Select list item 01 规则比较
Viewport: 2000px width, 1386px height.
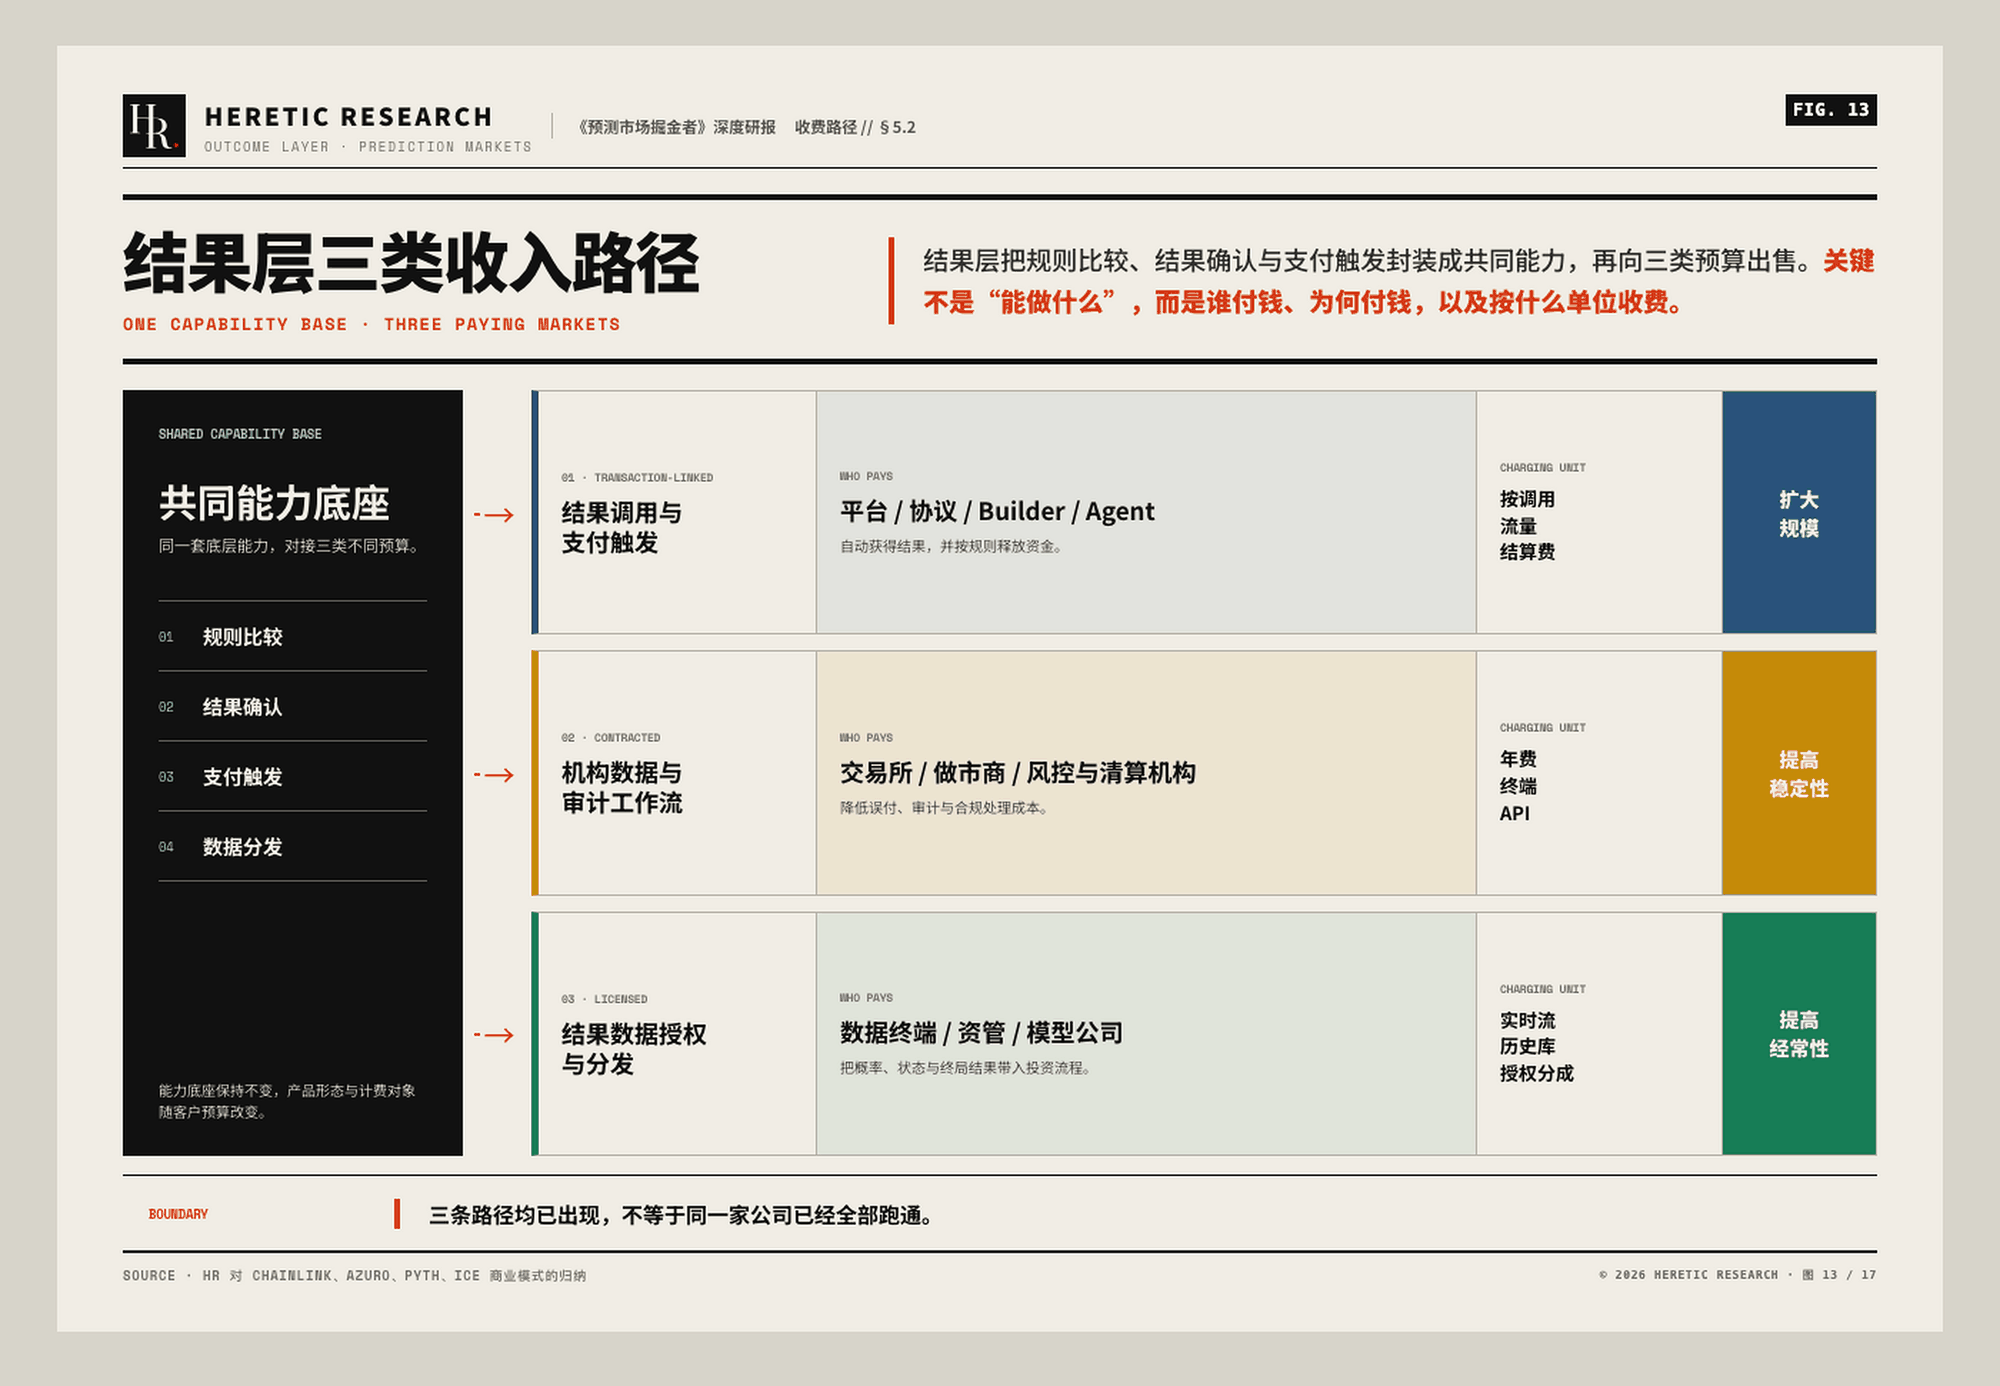pos(292,636)
